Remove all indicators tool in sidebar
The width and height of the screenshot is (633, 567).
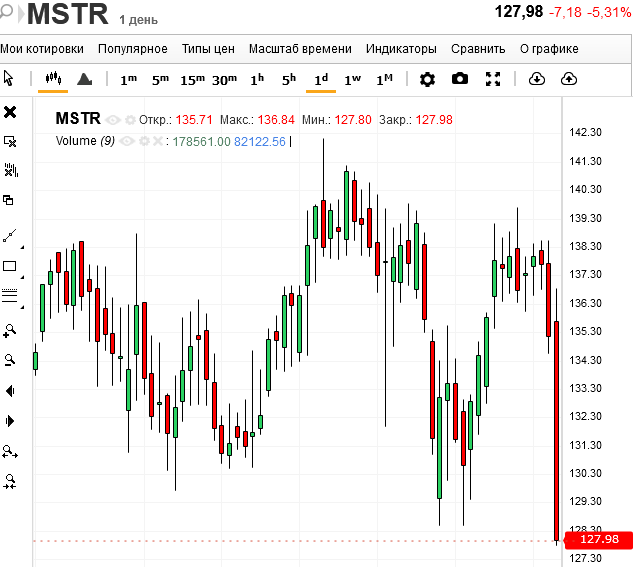11,170
